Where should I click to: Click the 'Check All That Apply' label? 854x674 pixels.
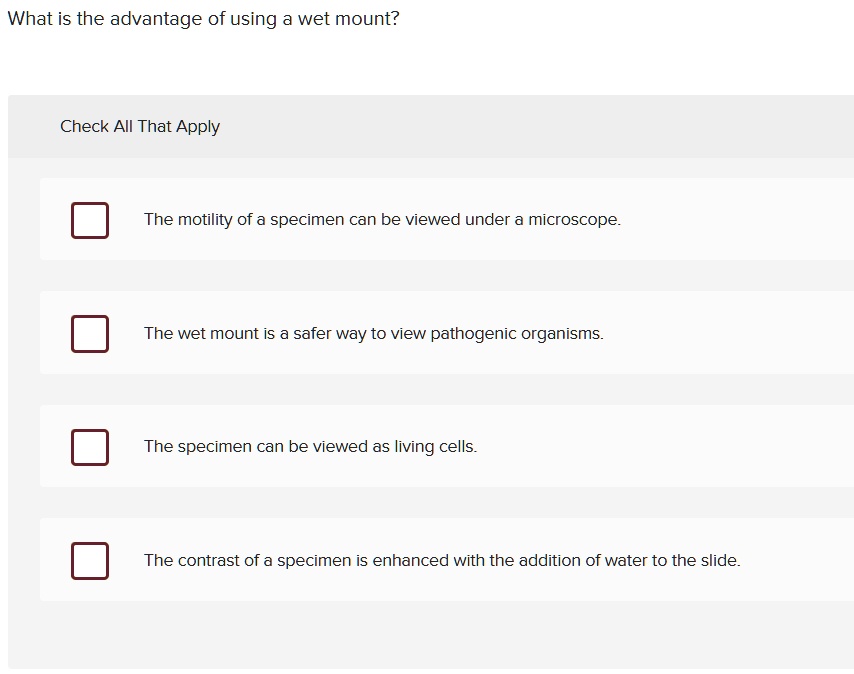point(140,127)
